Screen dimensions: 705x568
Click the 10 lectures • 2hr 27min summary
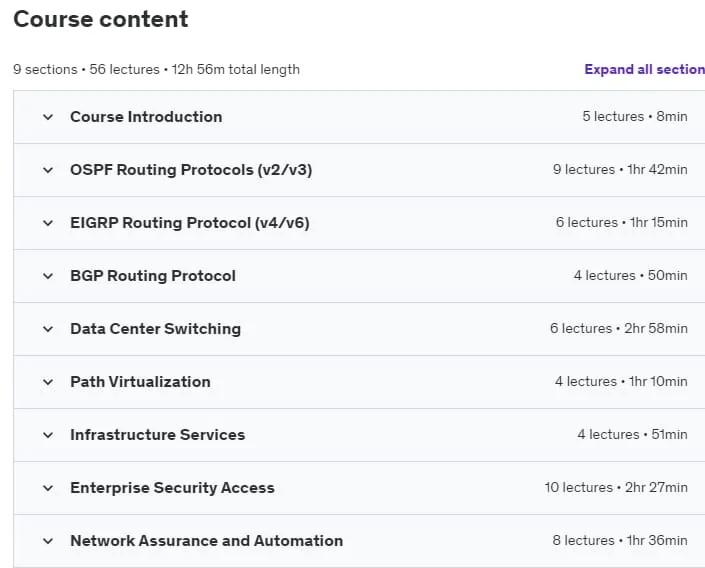point(616,487)
